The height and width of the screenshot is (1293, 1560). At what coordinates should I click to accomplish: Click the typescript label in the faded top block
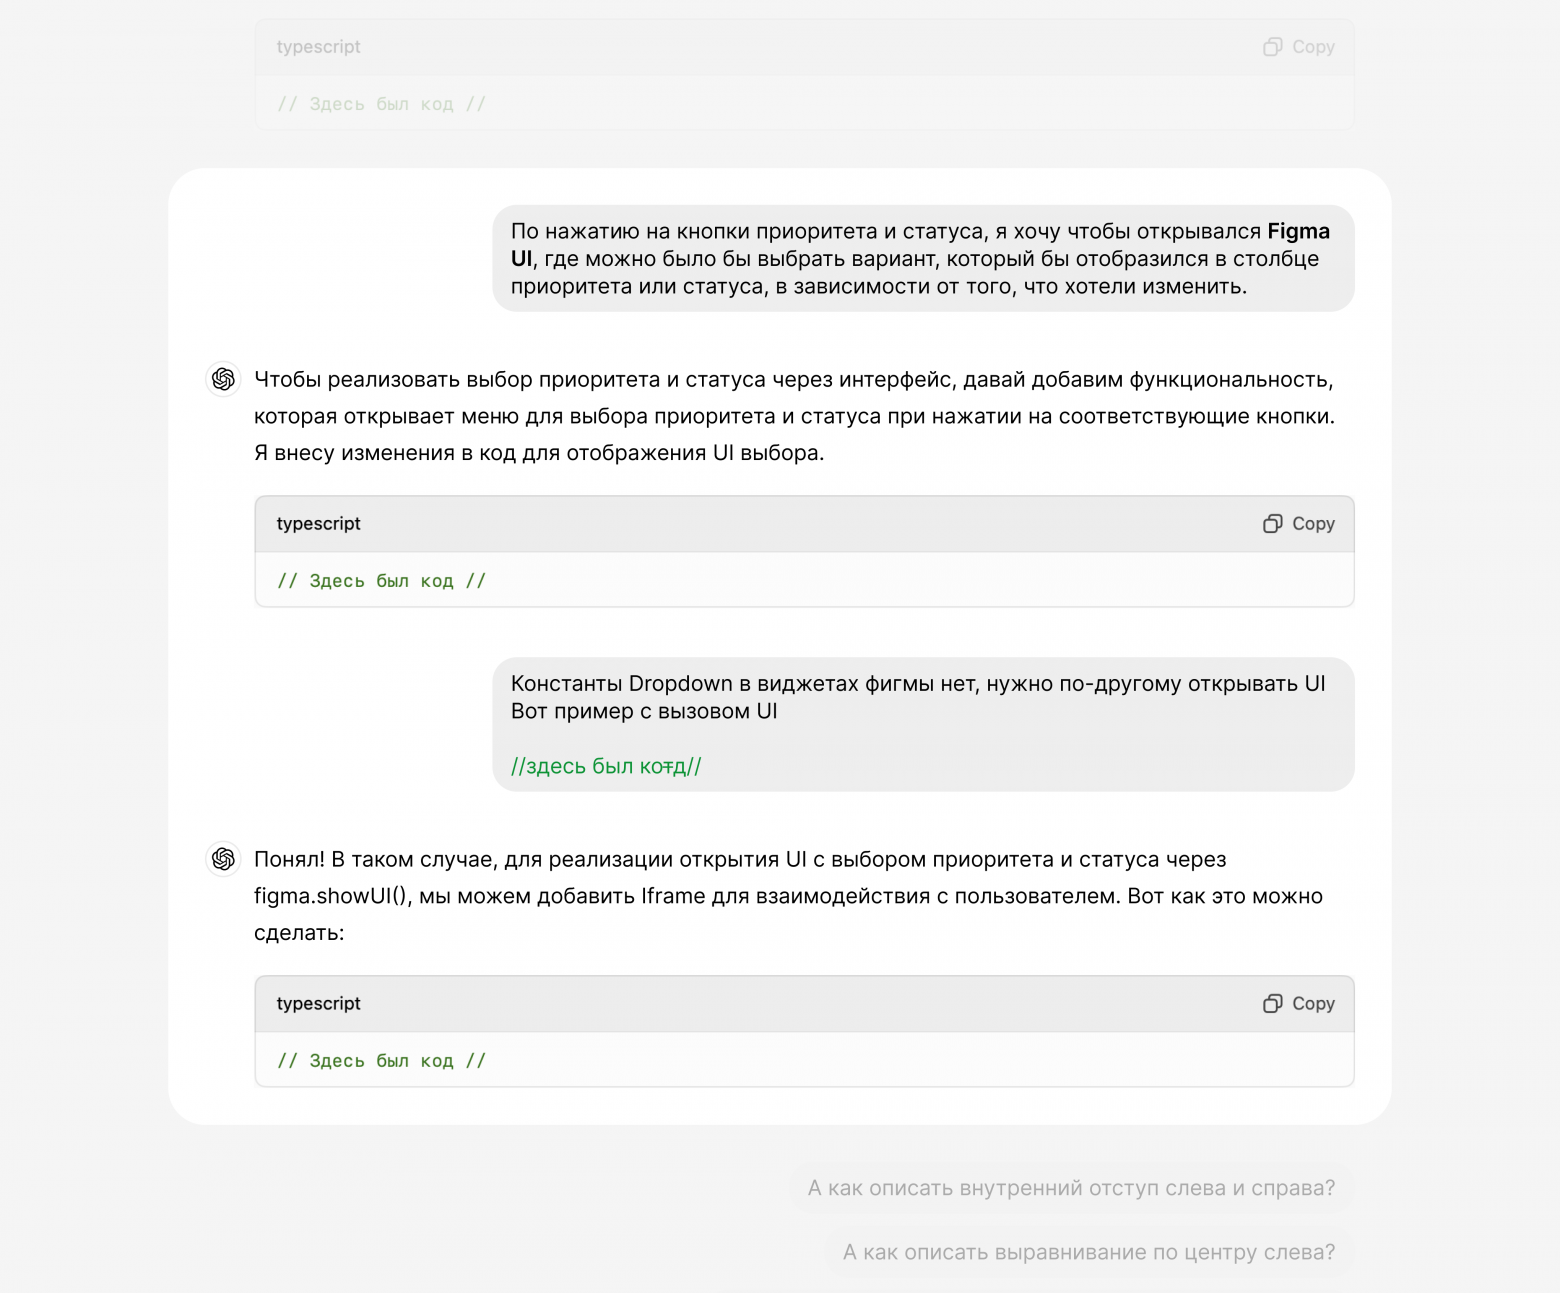pos(318,47)
